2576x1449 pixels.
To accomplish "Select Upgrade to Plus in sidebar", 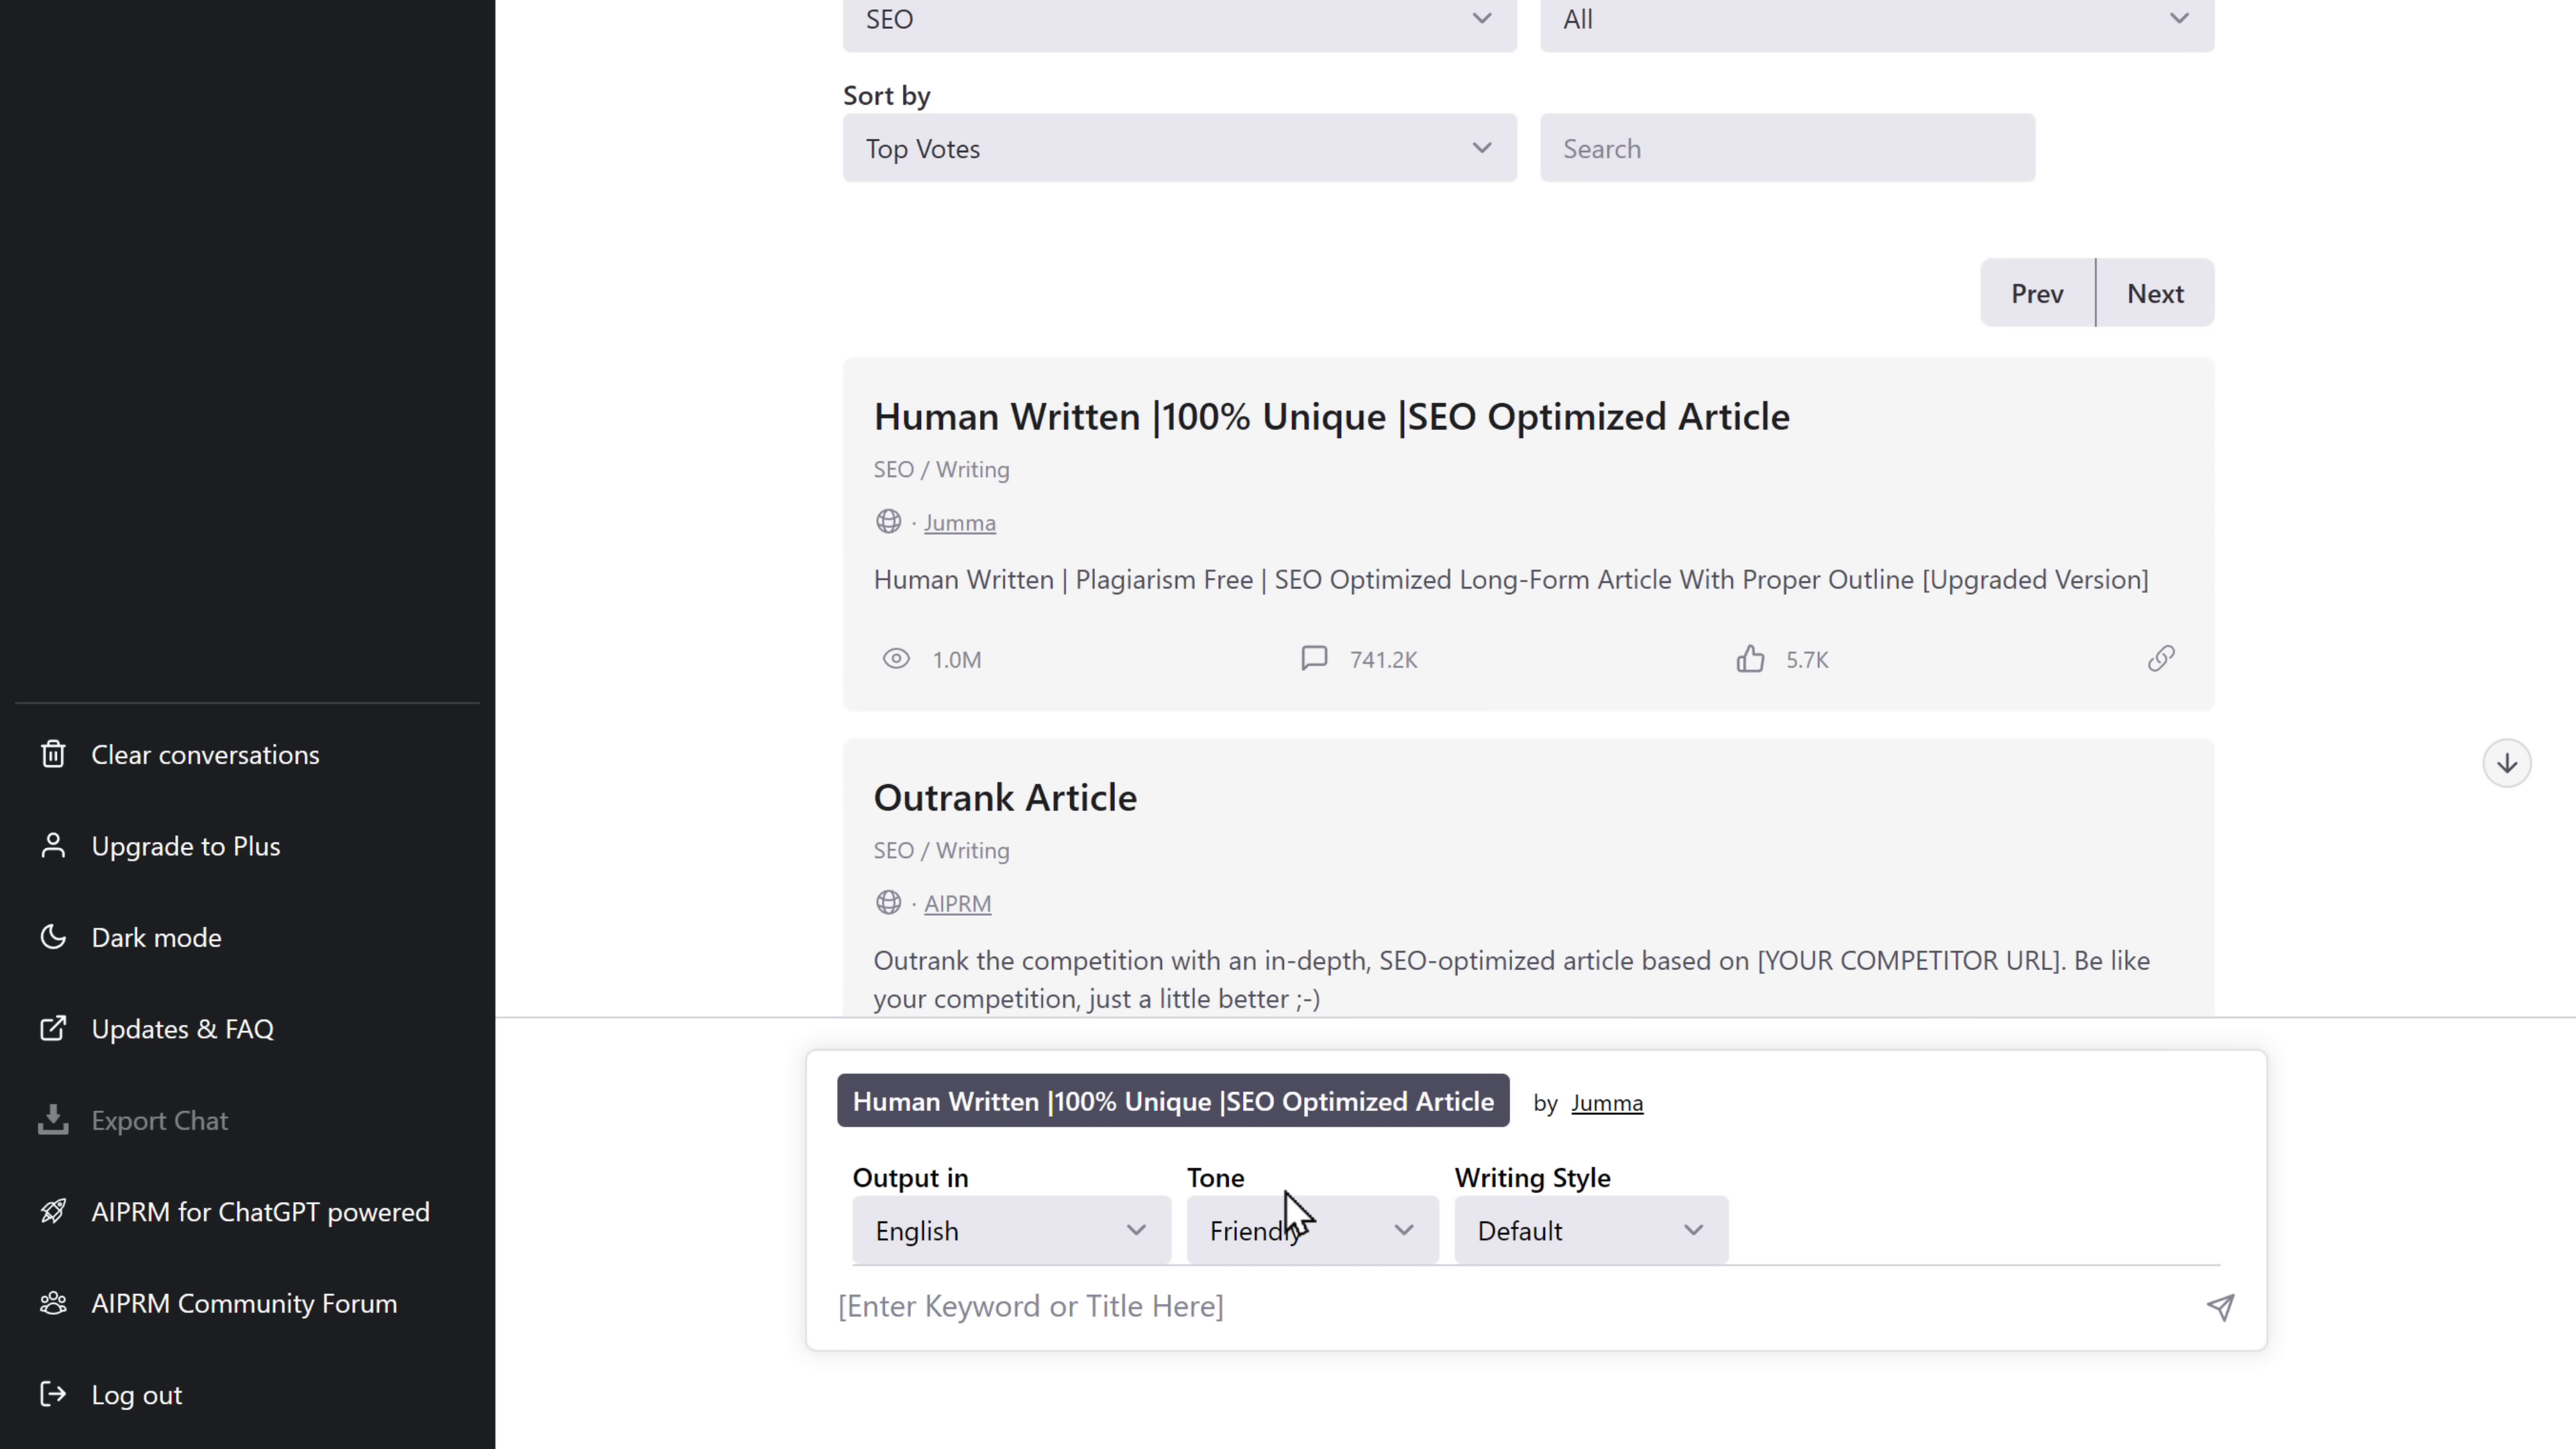I will coord(185,846).
